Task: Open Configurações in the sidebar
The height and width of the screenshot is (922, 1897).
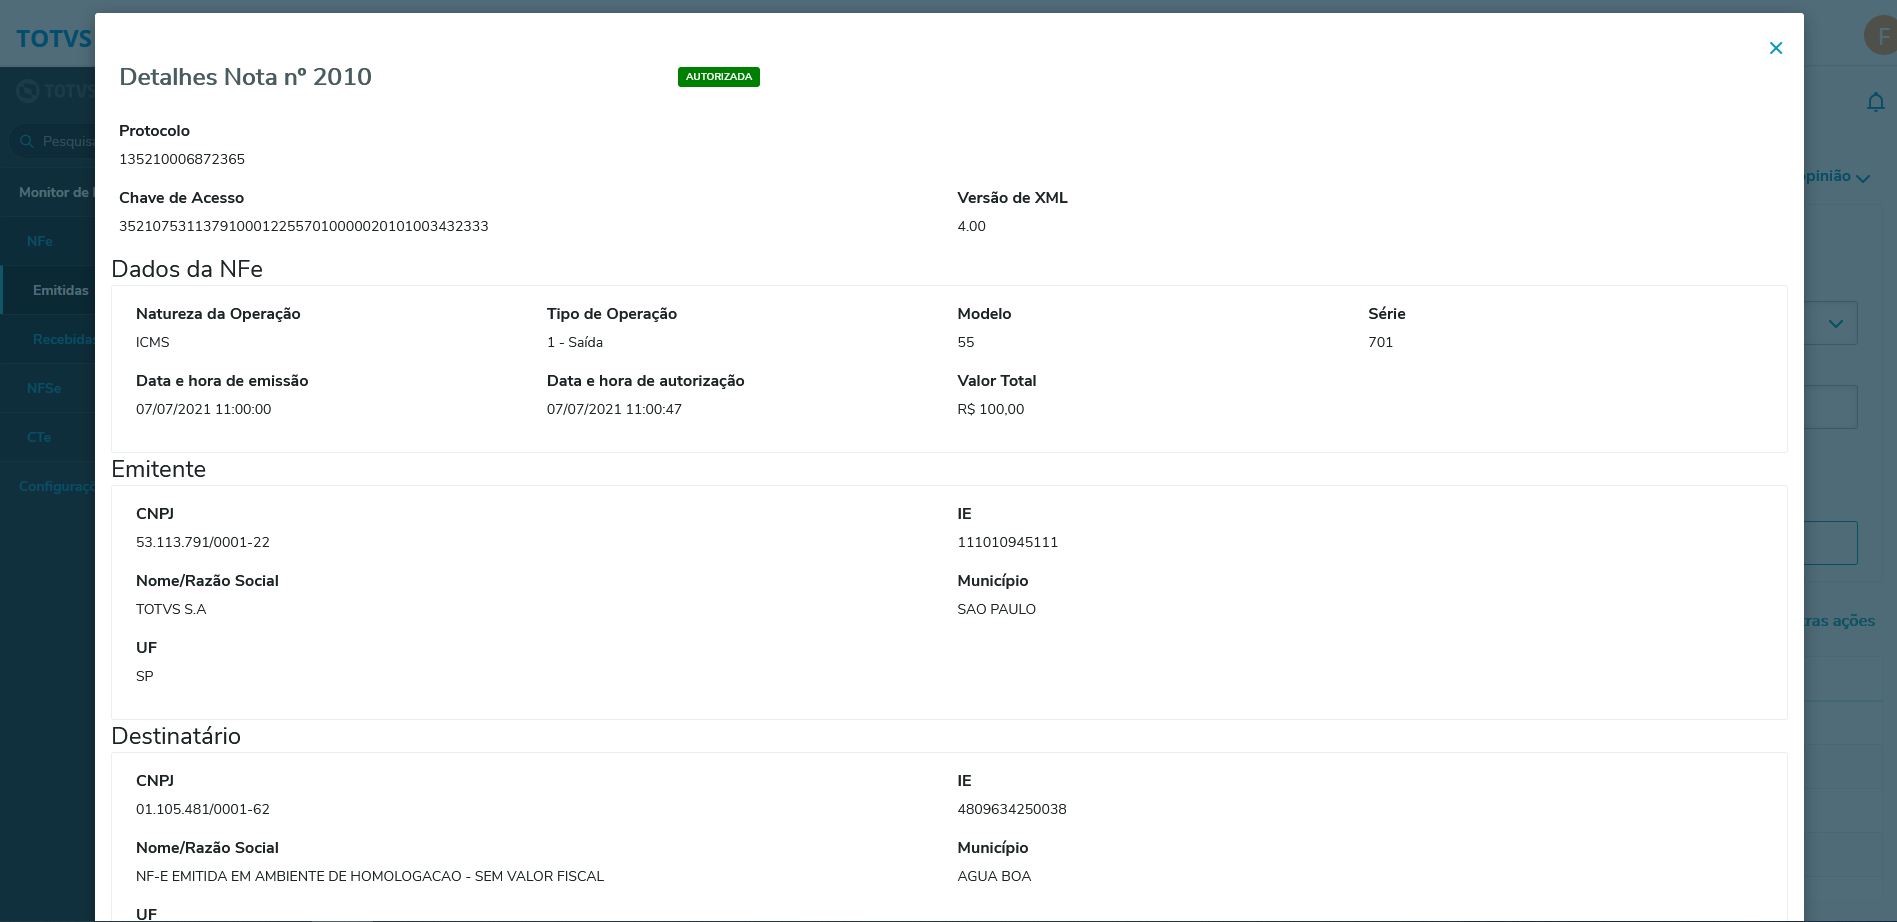Action: (56, 486)
